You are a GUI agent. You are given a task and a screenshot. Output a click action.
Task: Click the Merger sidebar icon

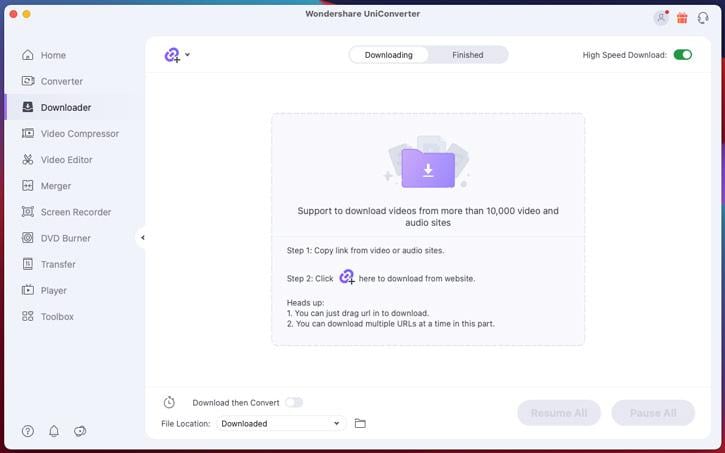28,186
